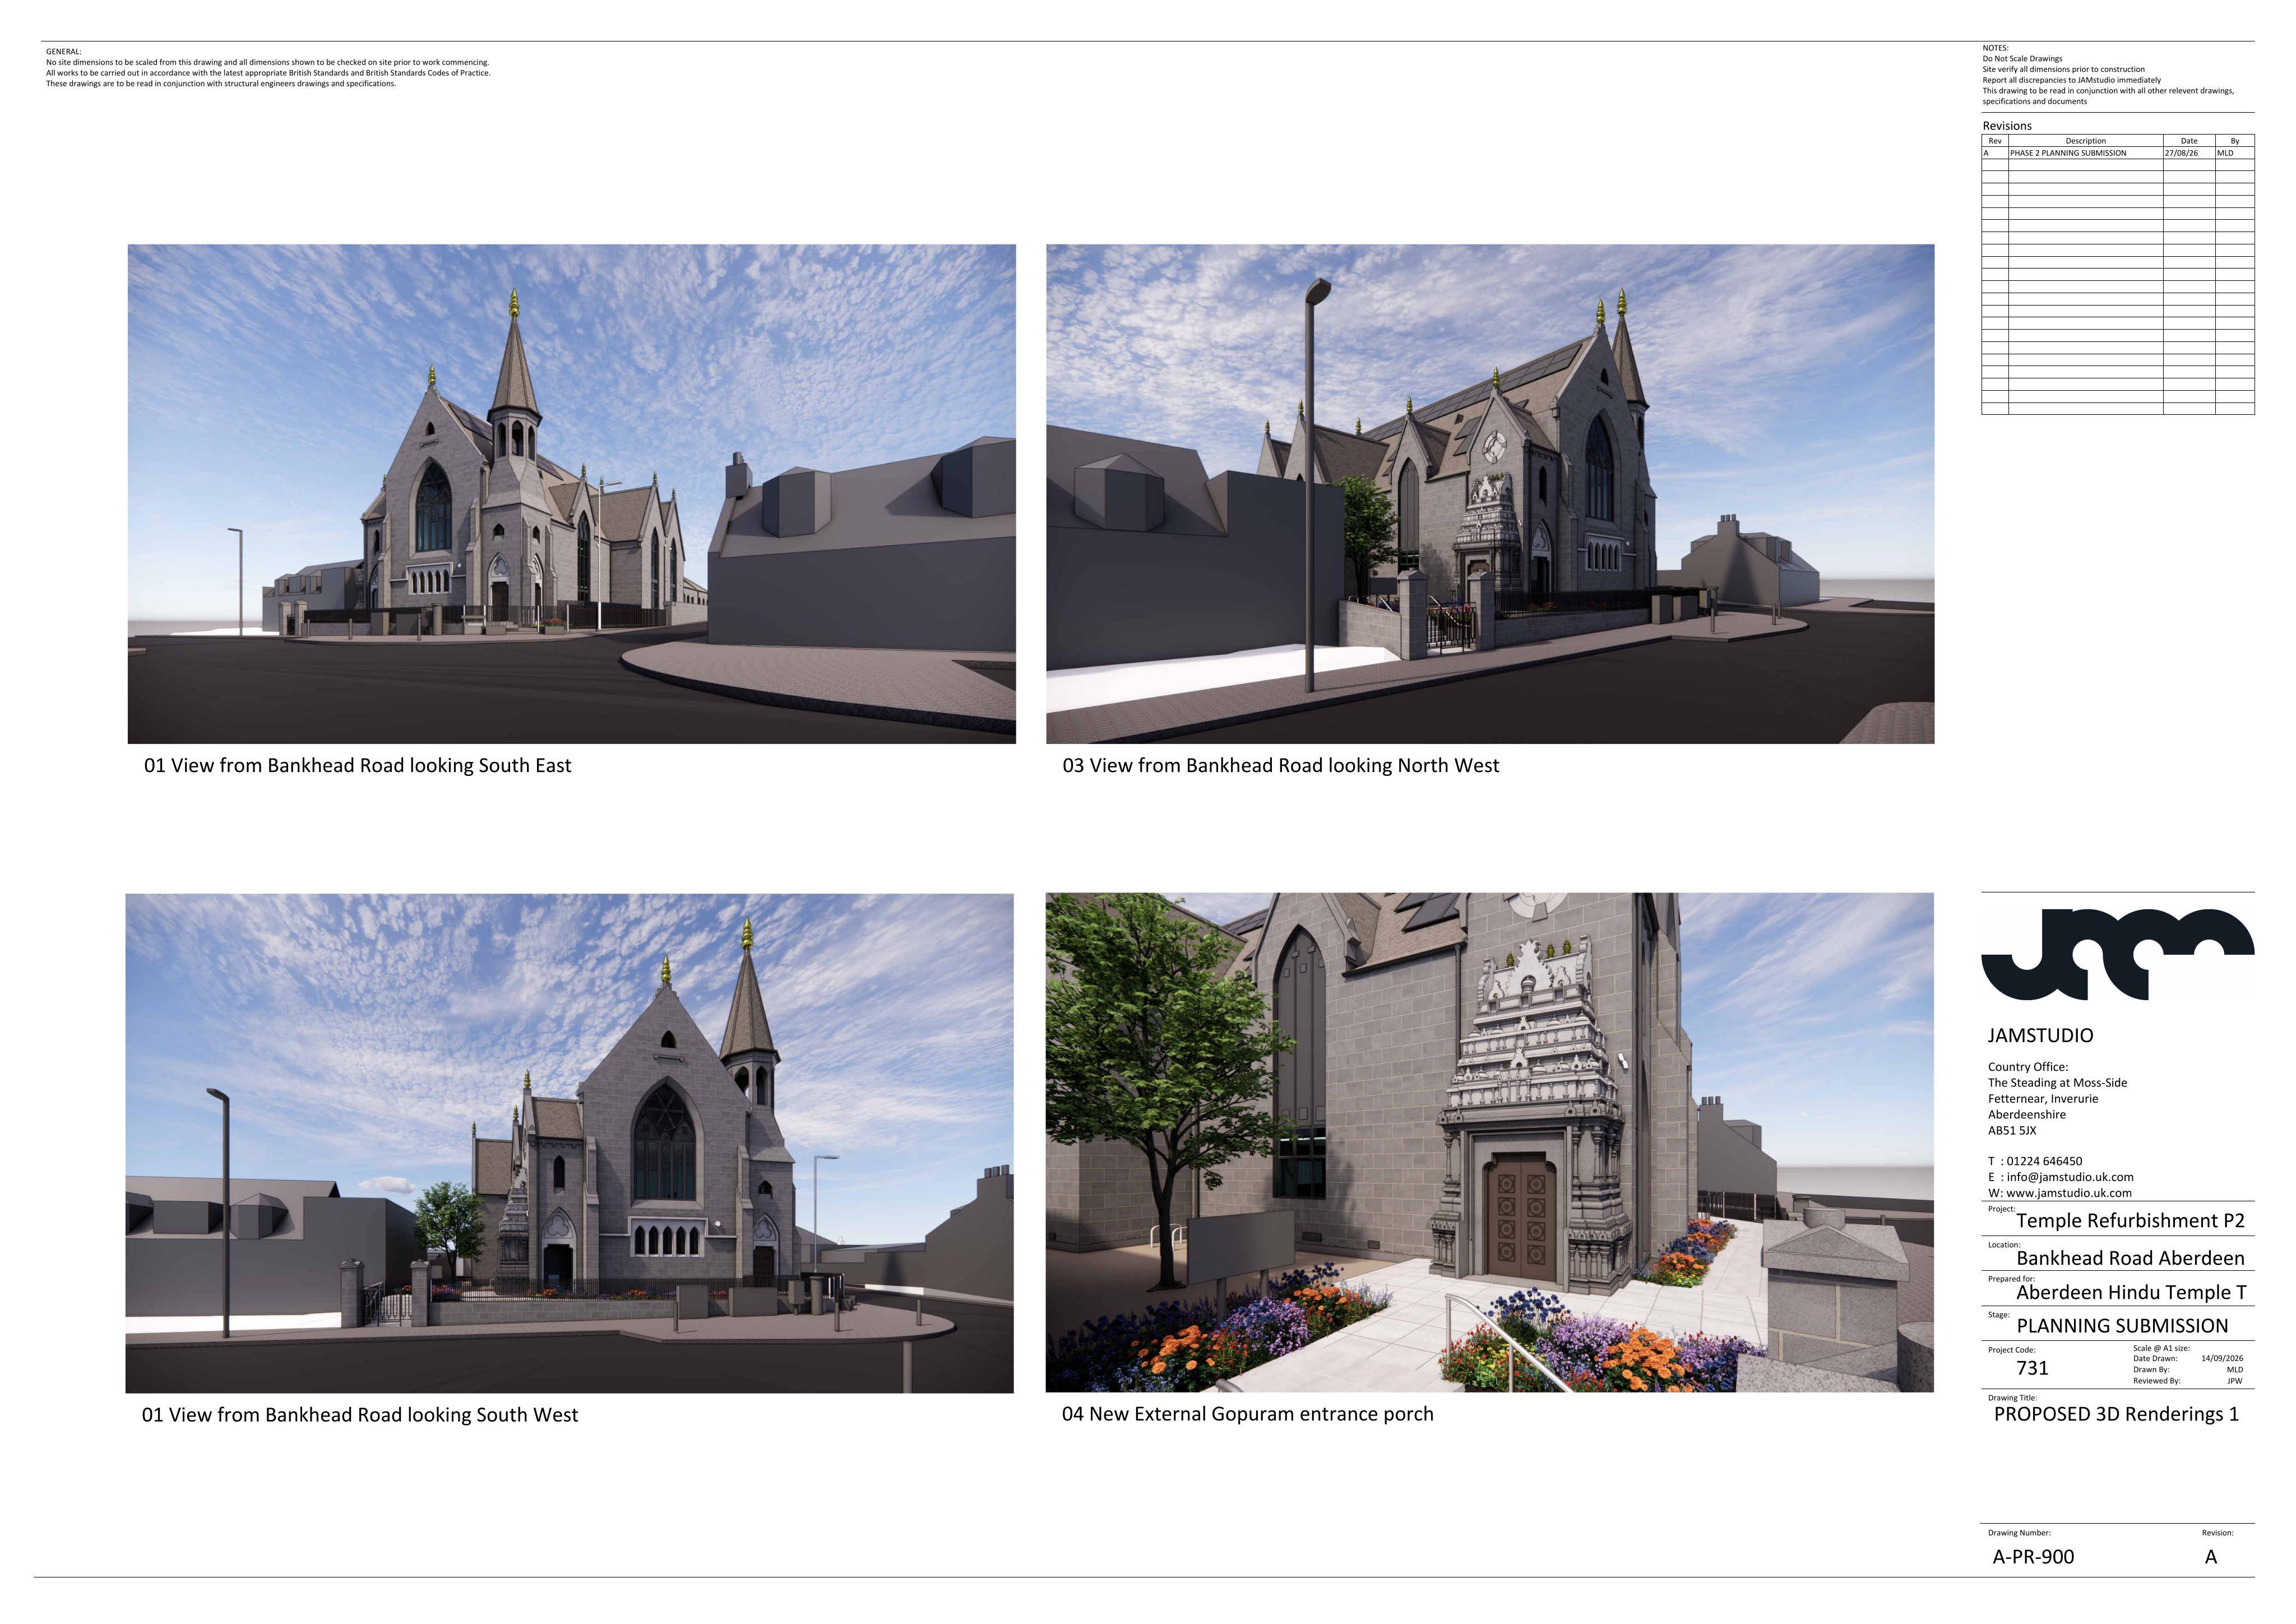Select drawing title 'PROPOSED 3D Renderings 1'
The width and height of the screenshot is (2296, 1624).
[2116, 1414]
